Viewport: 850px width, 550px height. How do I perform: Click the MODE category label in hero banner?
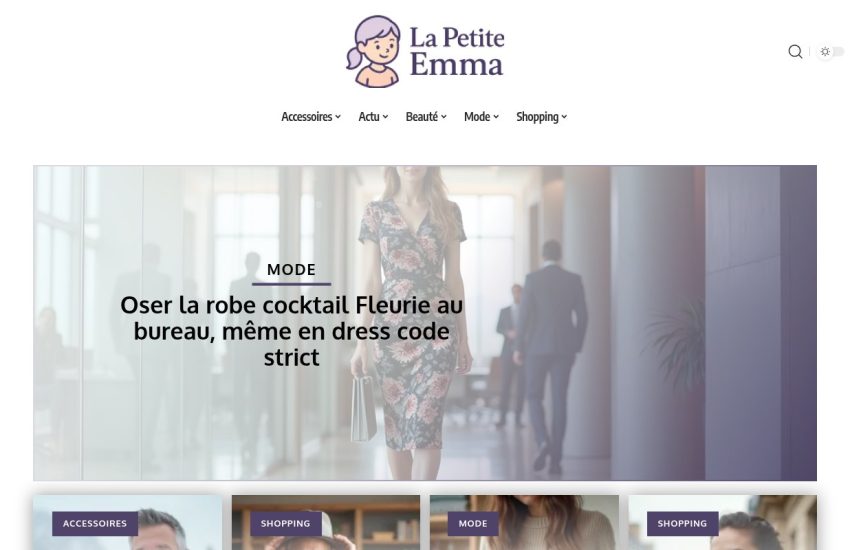[291, 269]
